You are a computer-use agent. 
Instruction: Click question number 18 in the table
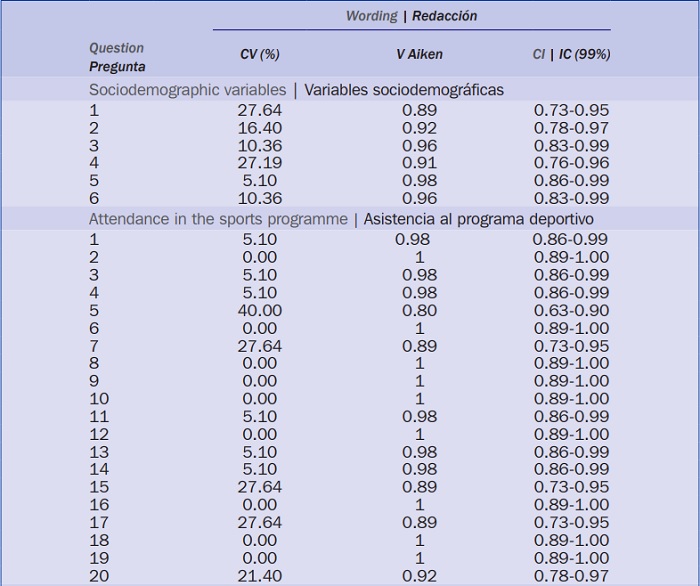pyautogui.click(x=98, y=540)
